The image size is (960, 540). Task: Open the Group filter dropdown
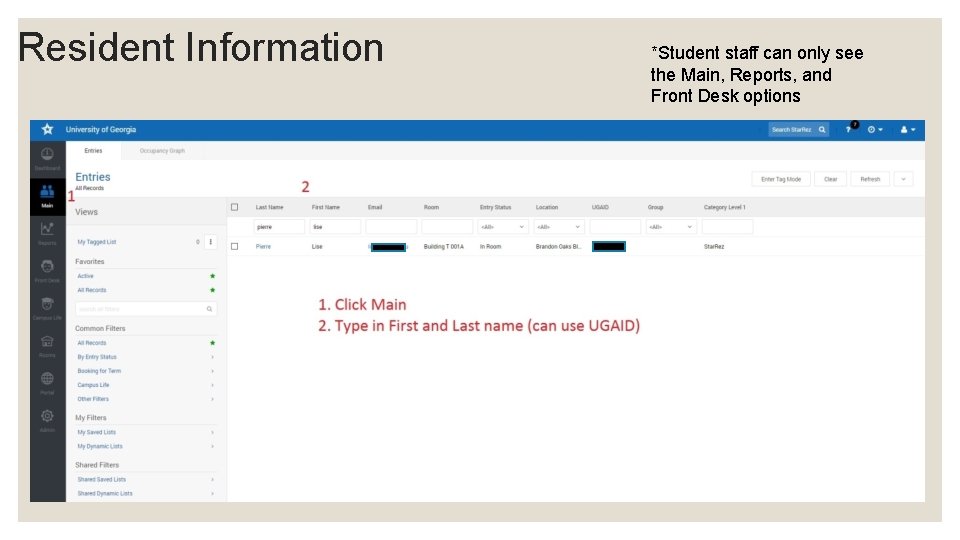click(670, 227)
